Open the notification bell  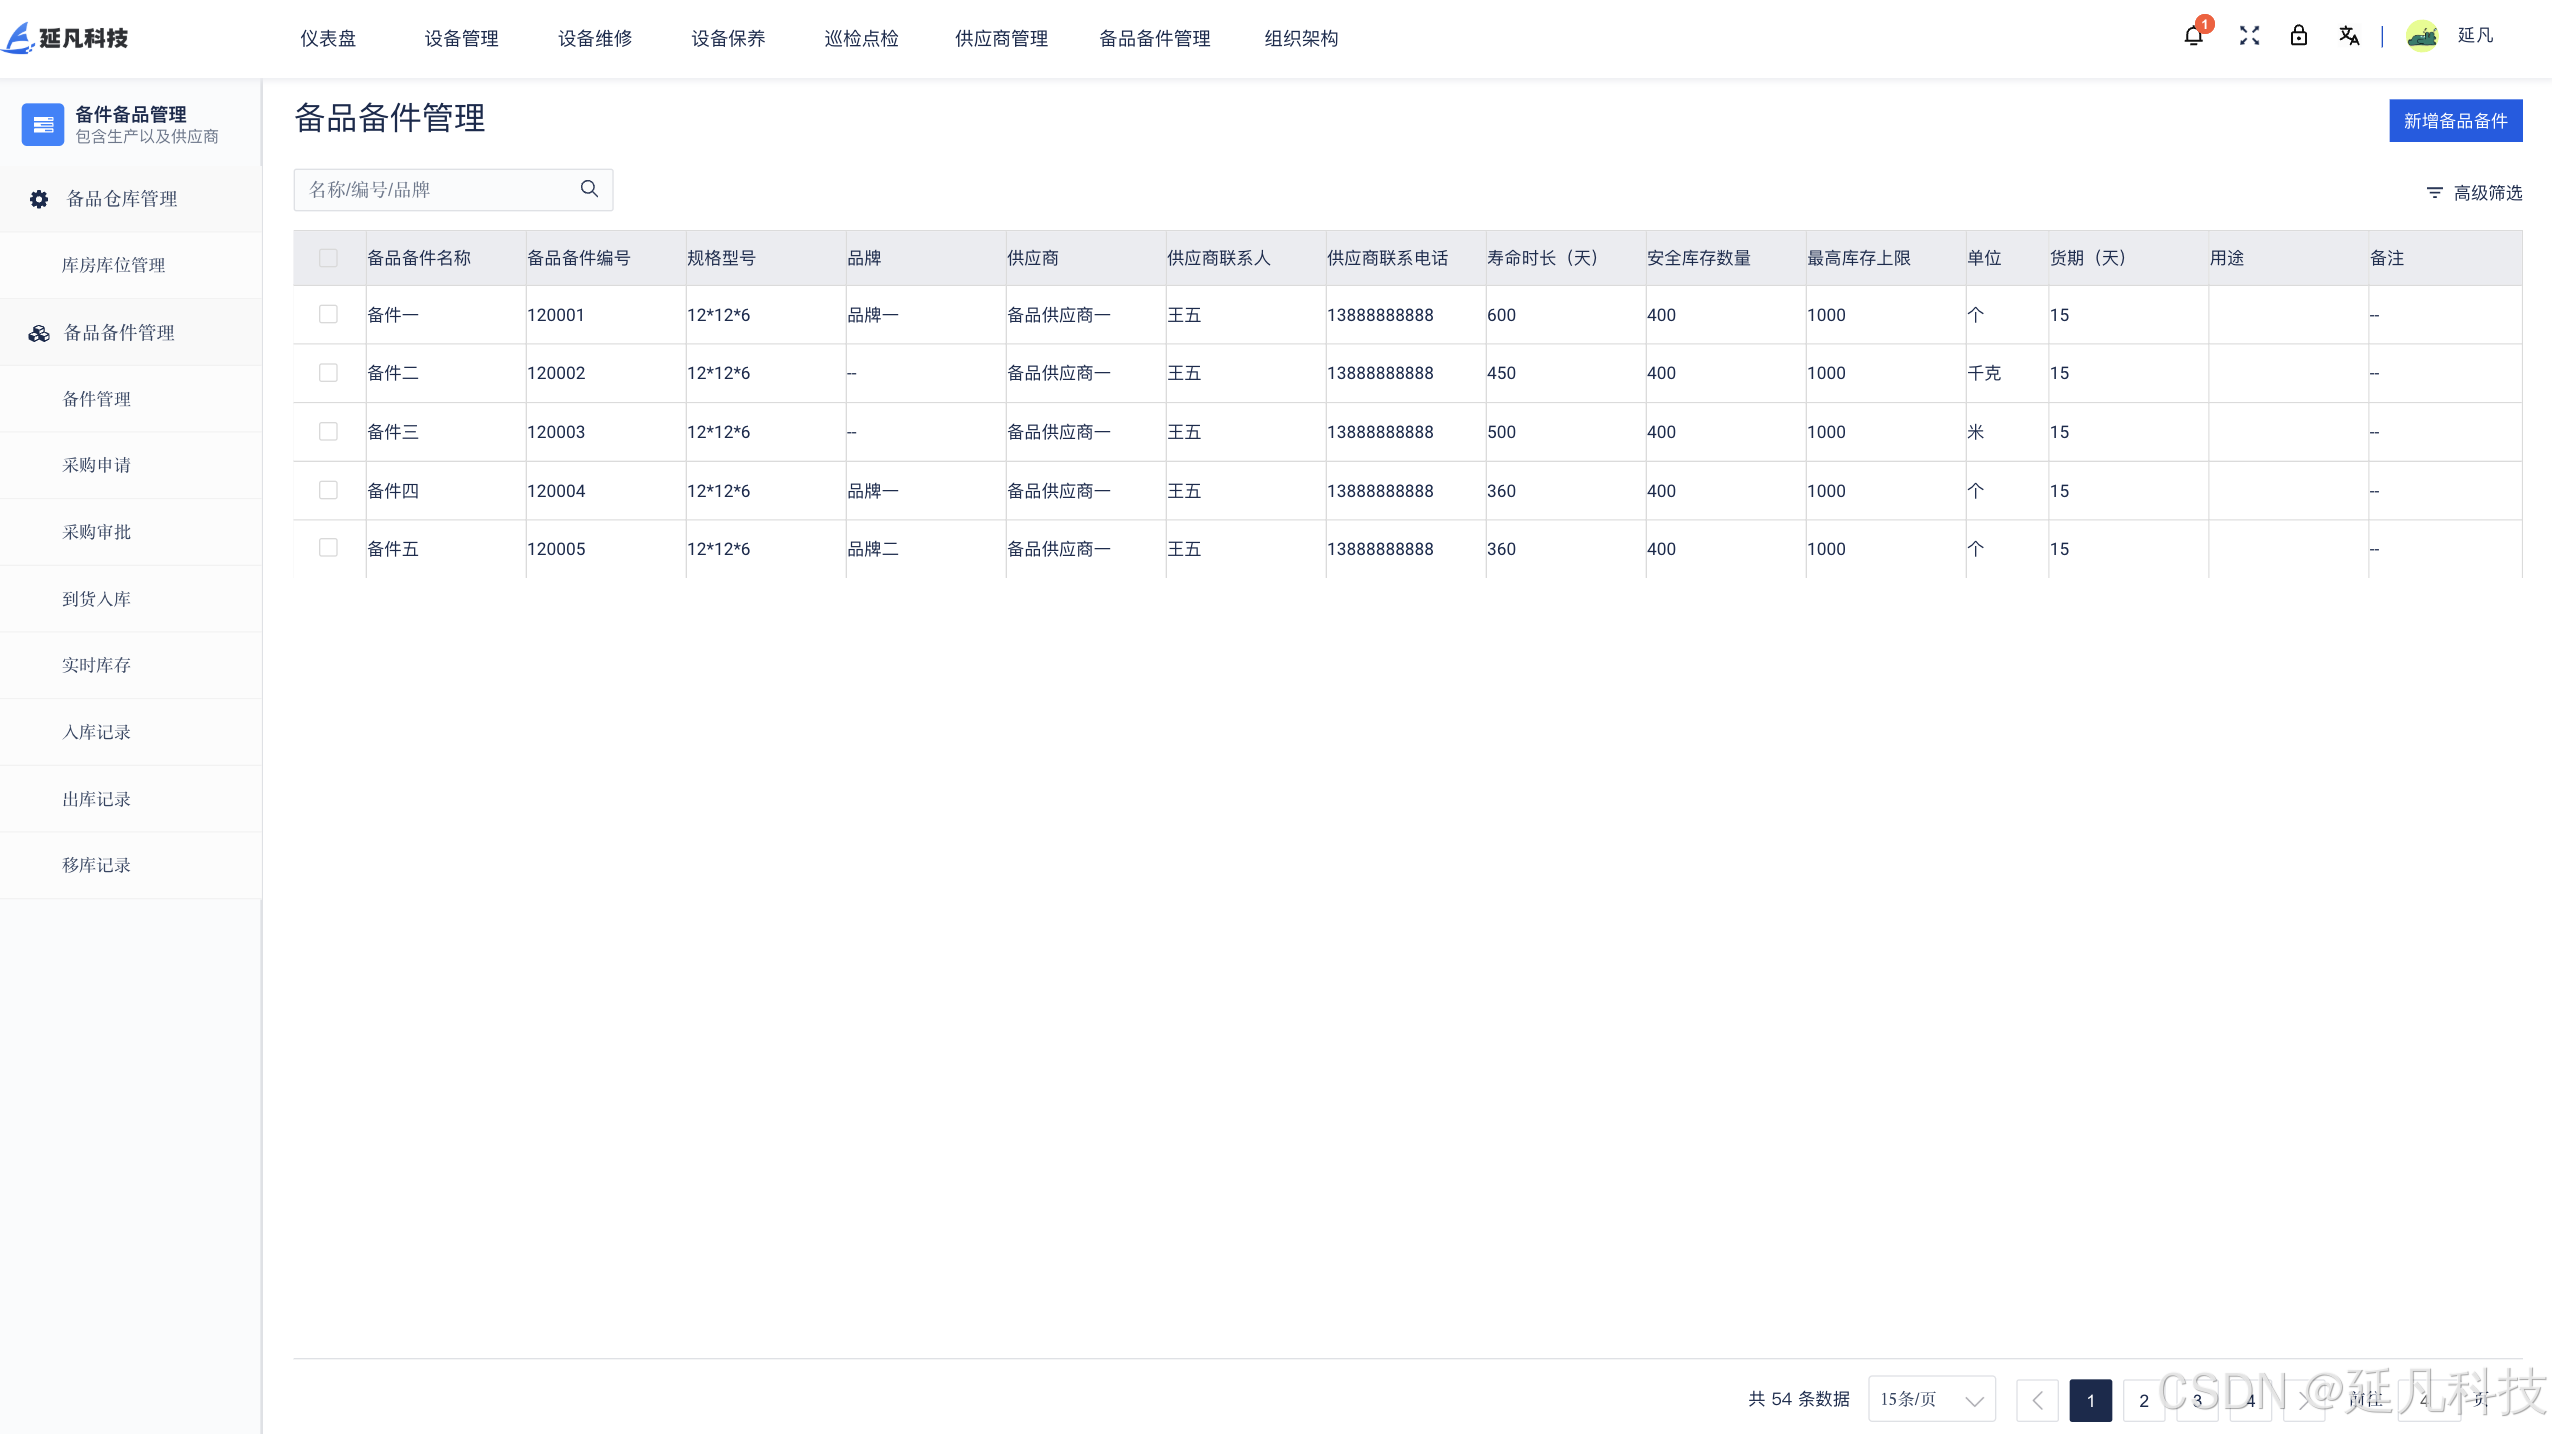click(2193, 37)
